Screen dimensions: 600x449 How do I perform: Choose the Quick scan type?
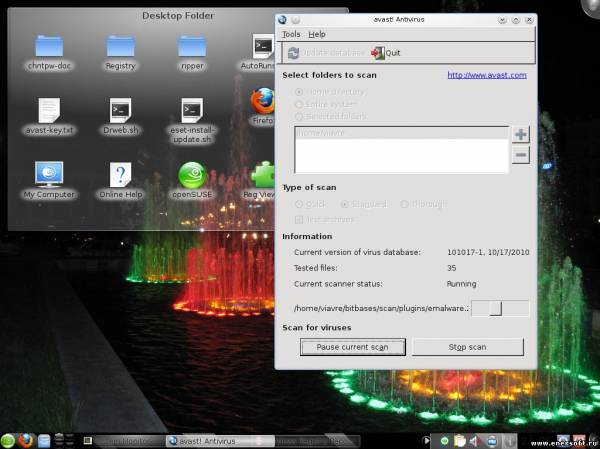coord(299,204)
